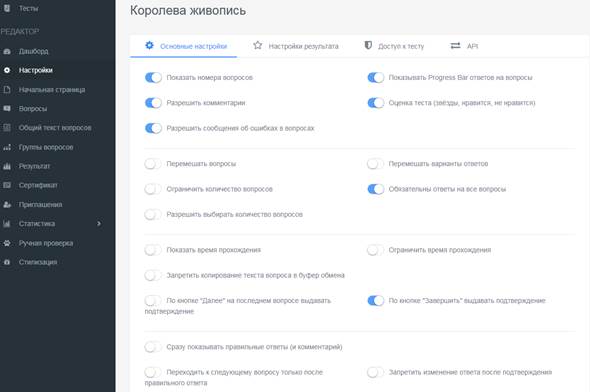
Task: Click the Результат chart icon
Action: [7, 166]
